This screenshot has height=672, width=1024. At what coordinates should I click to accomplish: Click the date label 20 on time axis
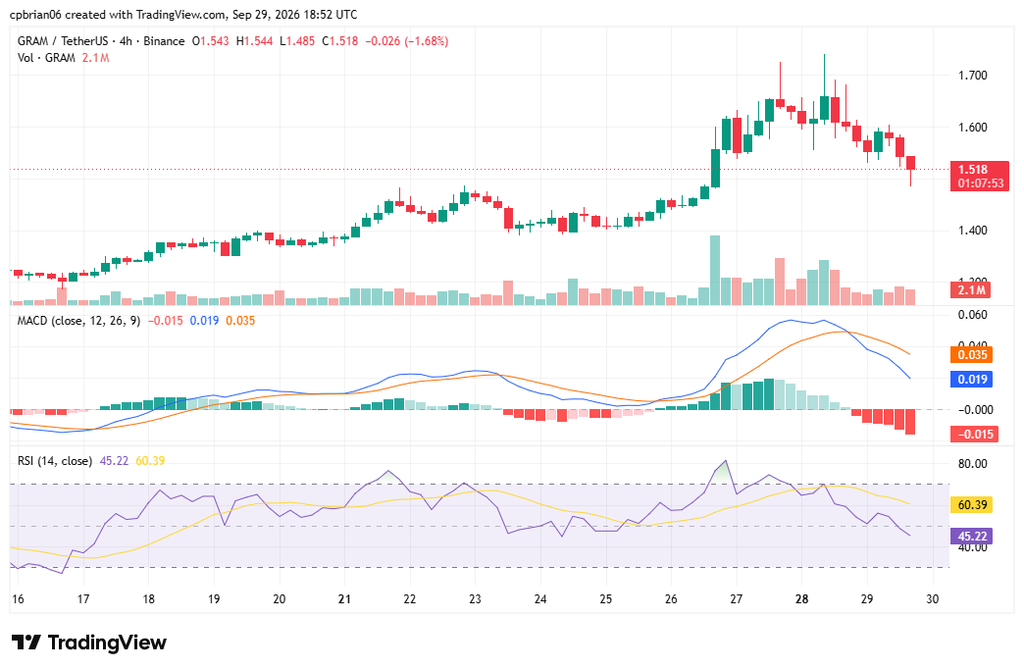pyautogui.click(x=279, y=600)
